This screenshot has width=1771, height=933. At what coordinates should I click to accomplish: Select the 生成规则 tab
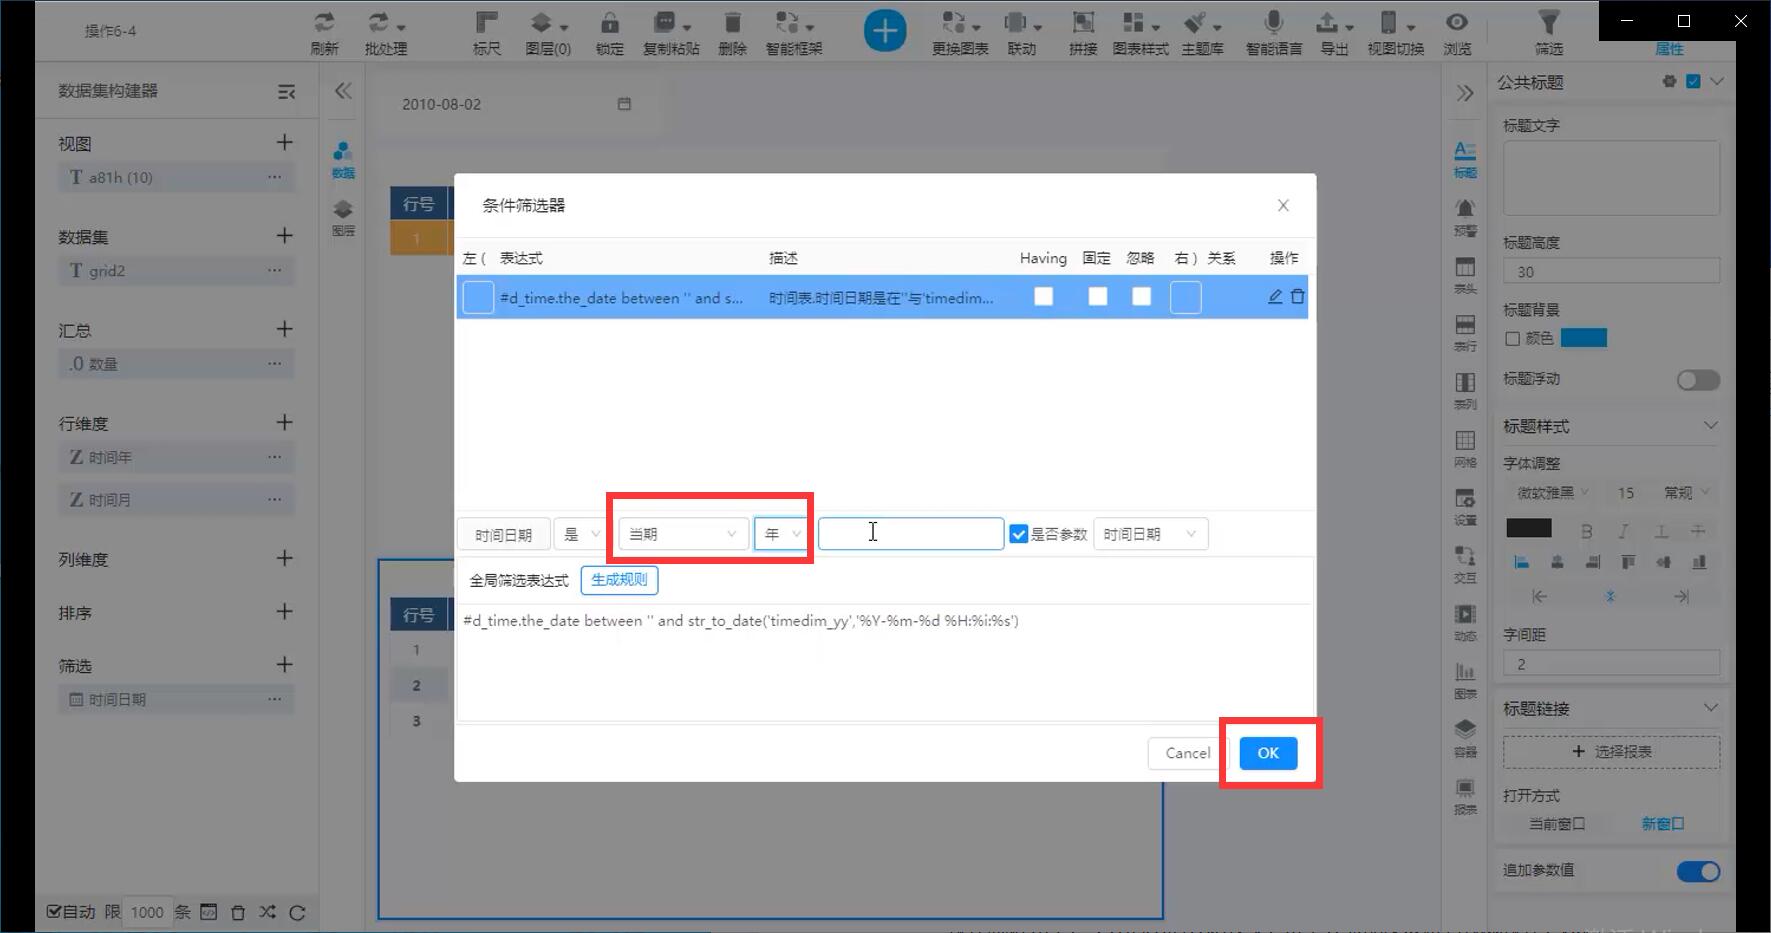pyautogui.click(x=619, y=580)
